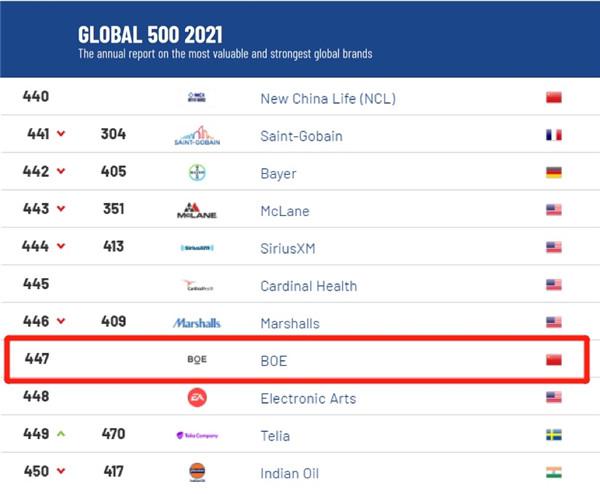Click the Swedish flag beside Telia
Screen dimensions: 600x494
[553, 435]
